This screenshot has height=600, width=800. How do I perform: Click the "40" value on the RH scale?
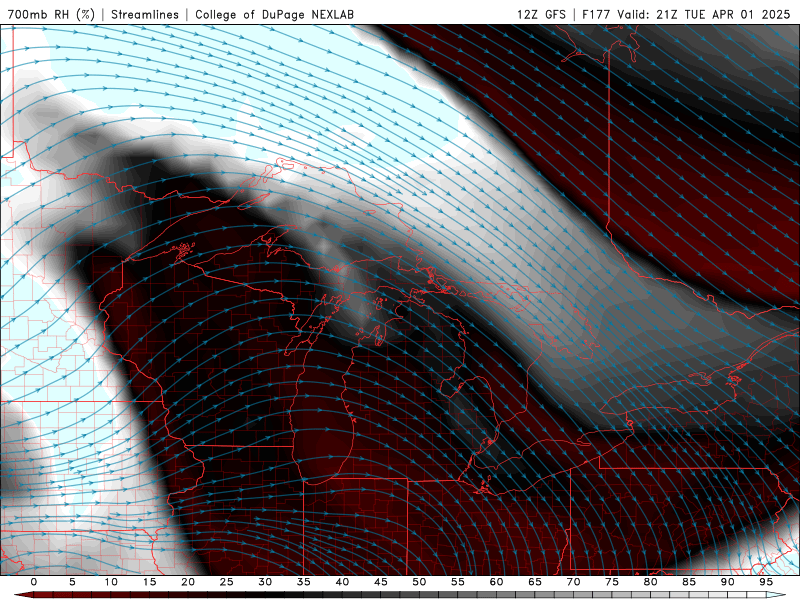[342, 582]
